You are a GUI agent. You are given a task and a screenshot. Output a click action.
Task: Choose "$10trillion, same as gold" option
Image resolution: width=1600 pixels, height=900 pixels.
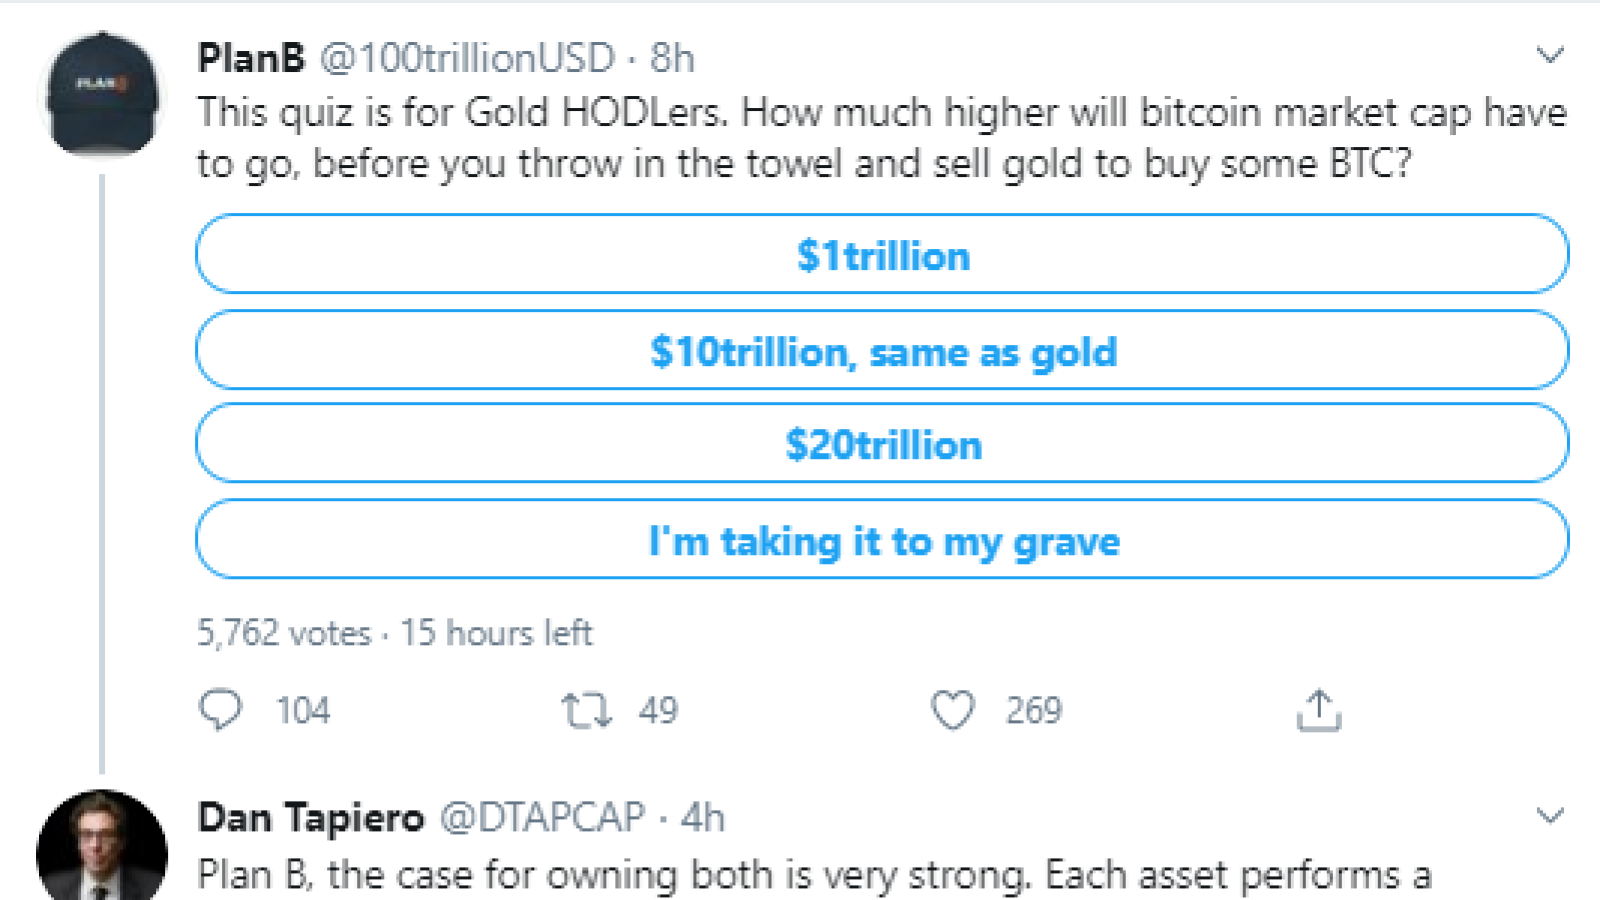882,350
